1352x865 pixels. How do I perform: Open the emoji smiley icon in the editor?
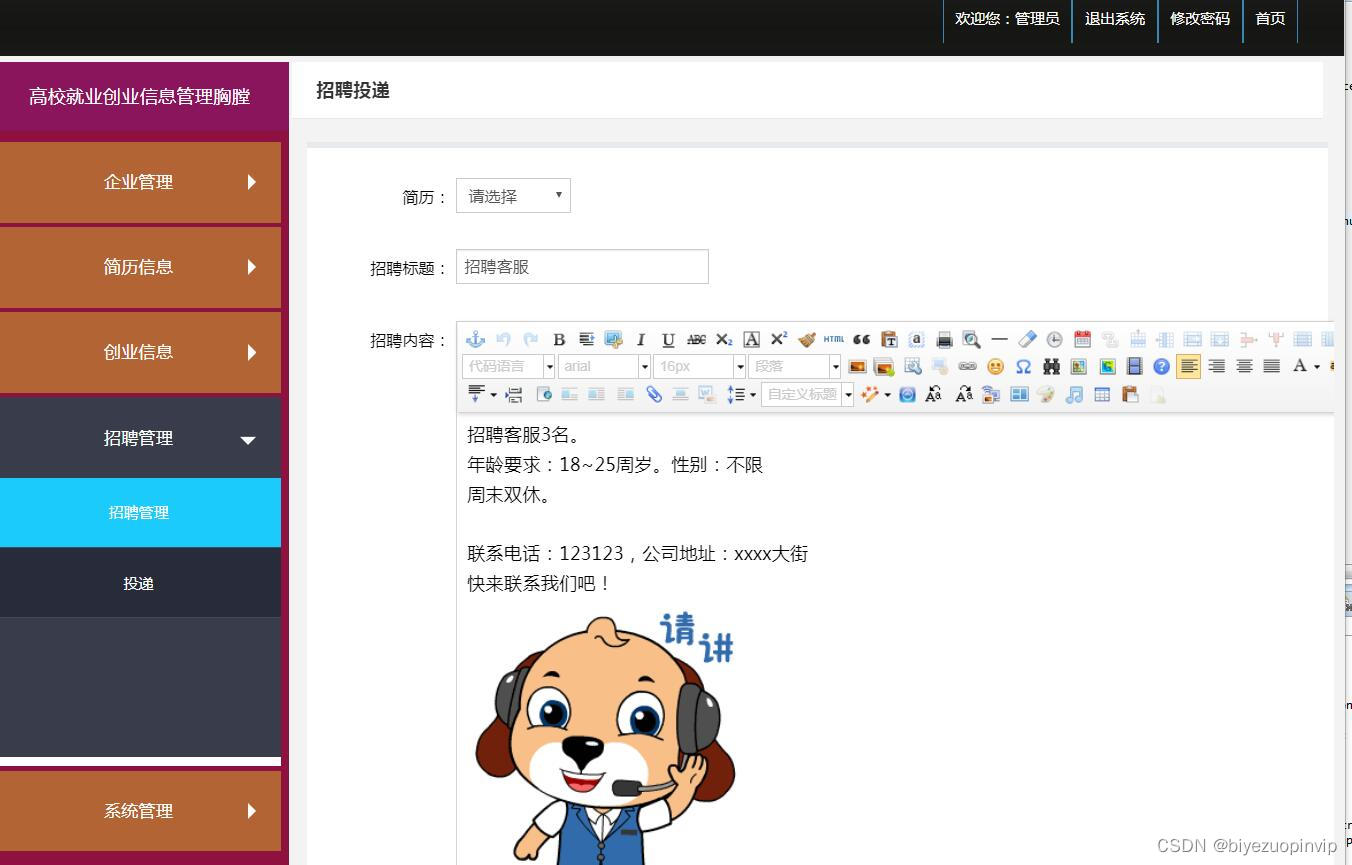[995, 367]
